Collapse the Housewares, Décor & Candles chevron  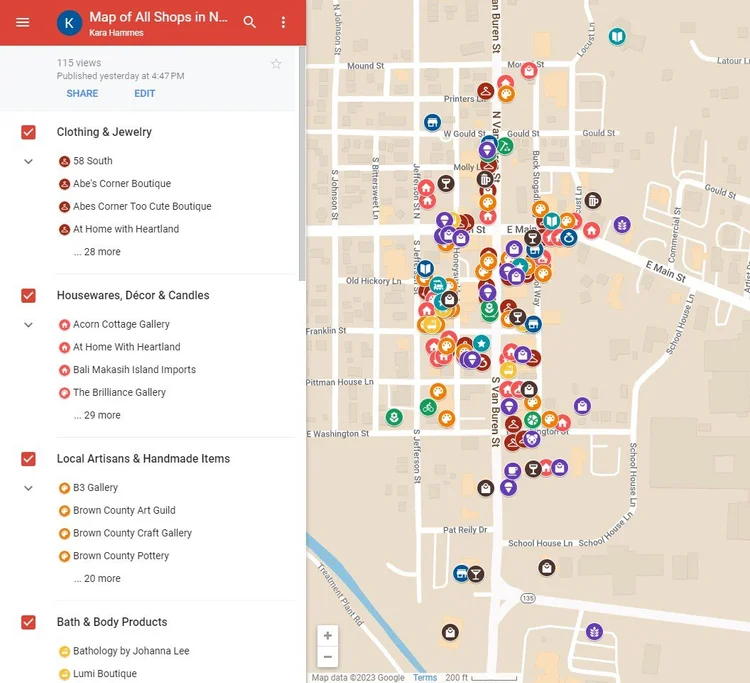[x=29, y=325]
